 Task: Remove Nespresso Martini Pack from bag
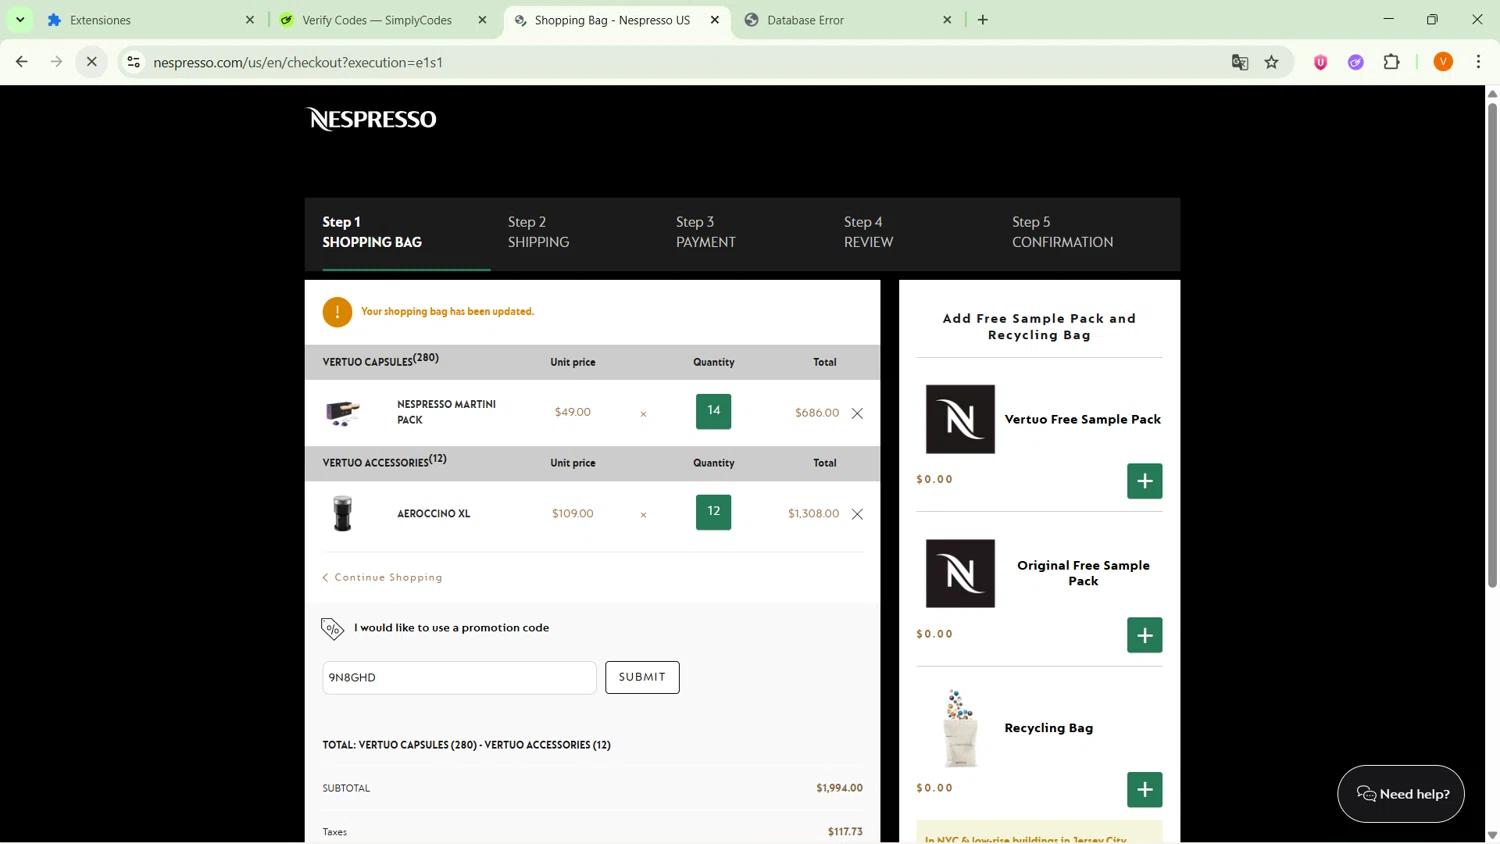coord(857,413)
